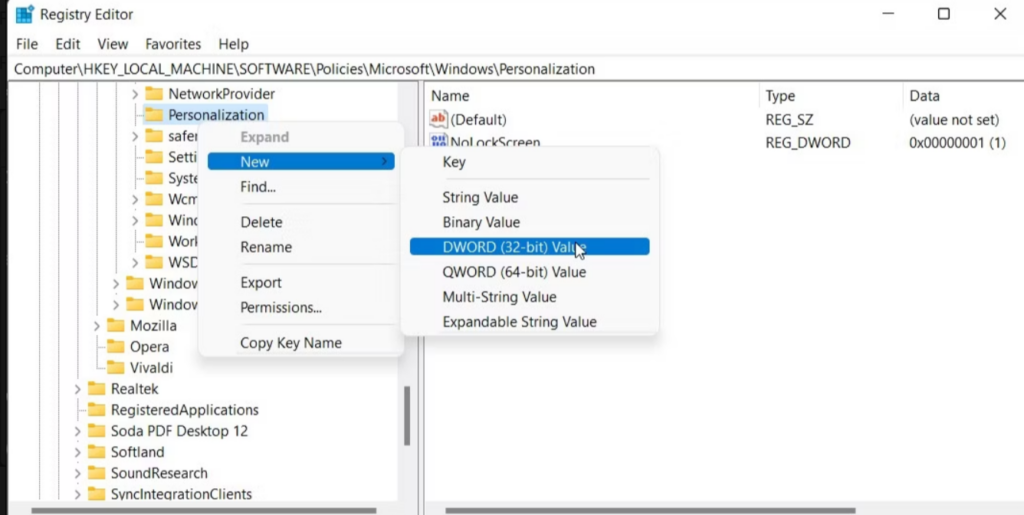Click the Realtek folder icon
1024x515 pixels.
pos(96,389)
